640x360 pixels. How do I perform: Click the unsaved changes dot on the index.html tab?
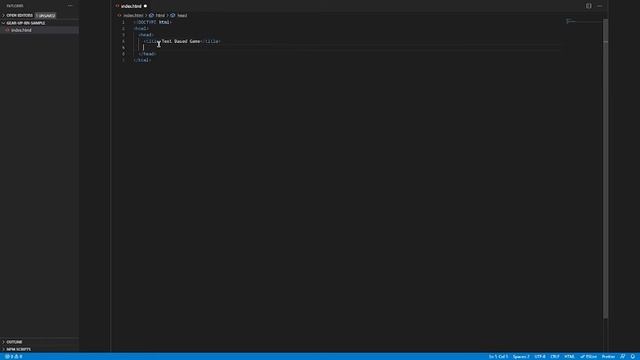pos(145,6)
